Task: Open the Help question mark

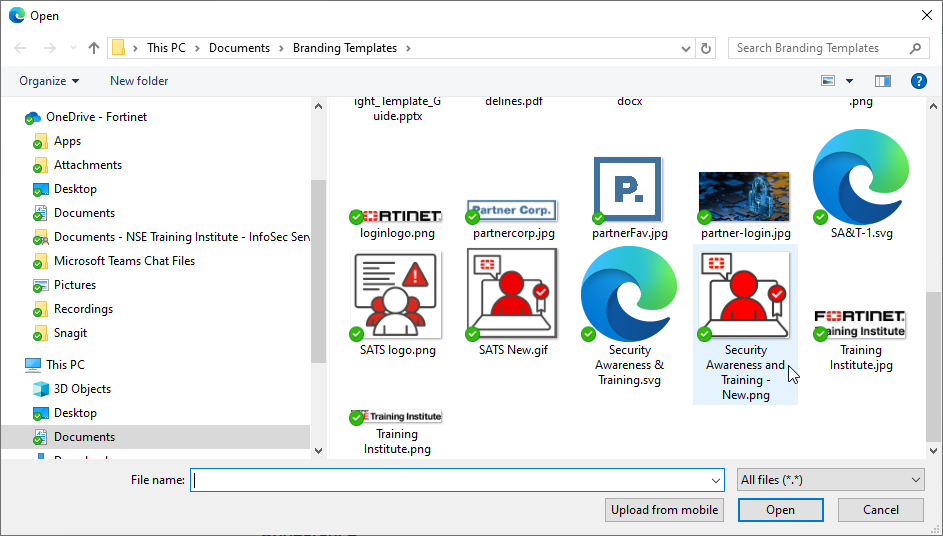Action: point(918,81)
